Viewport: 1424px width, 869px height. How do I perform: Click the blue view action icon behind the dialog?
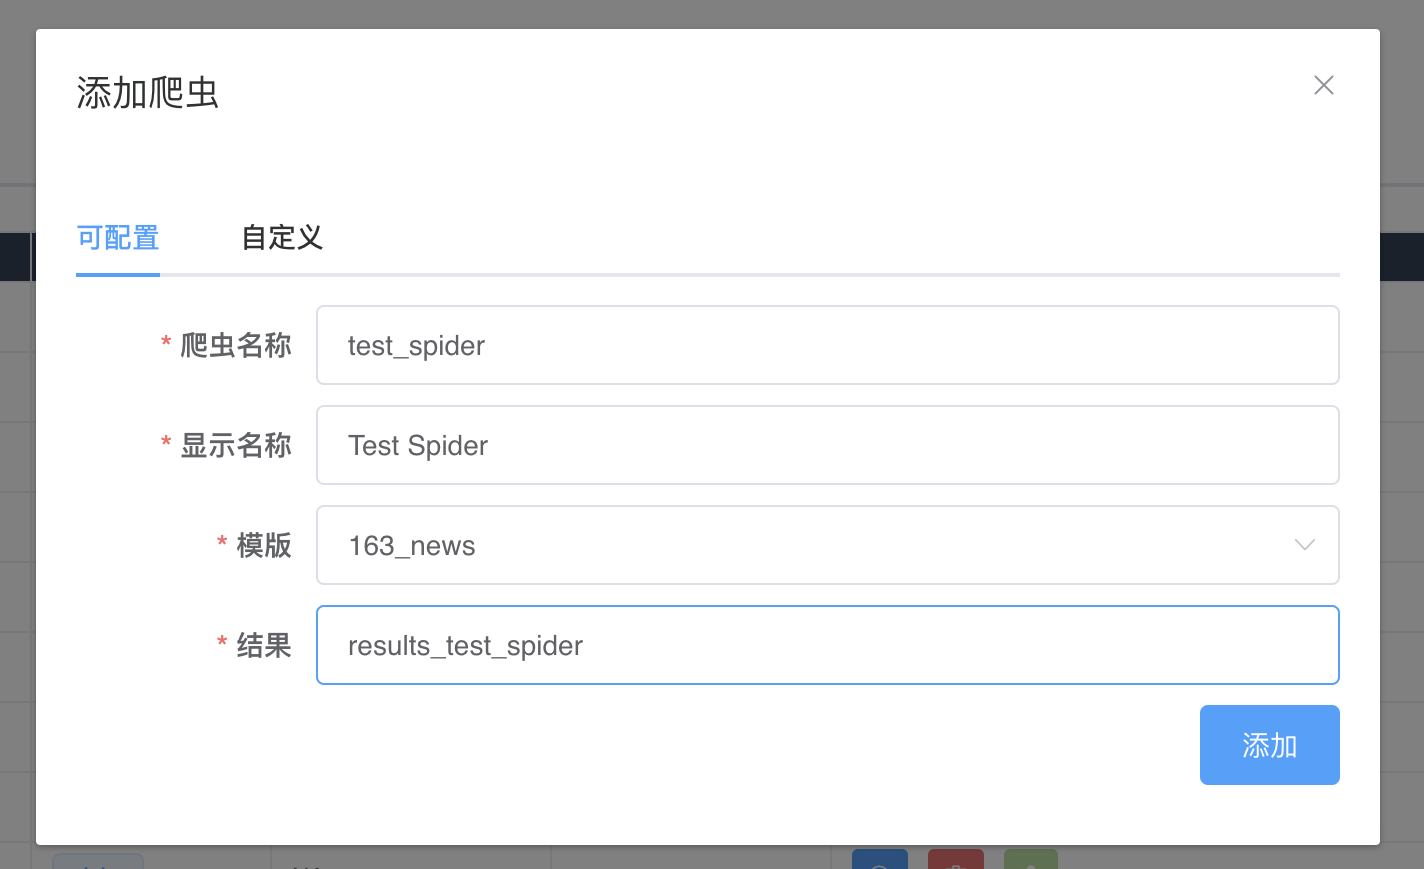(879, 862)
